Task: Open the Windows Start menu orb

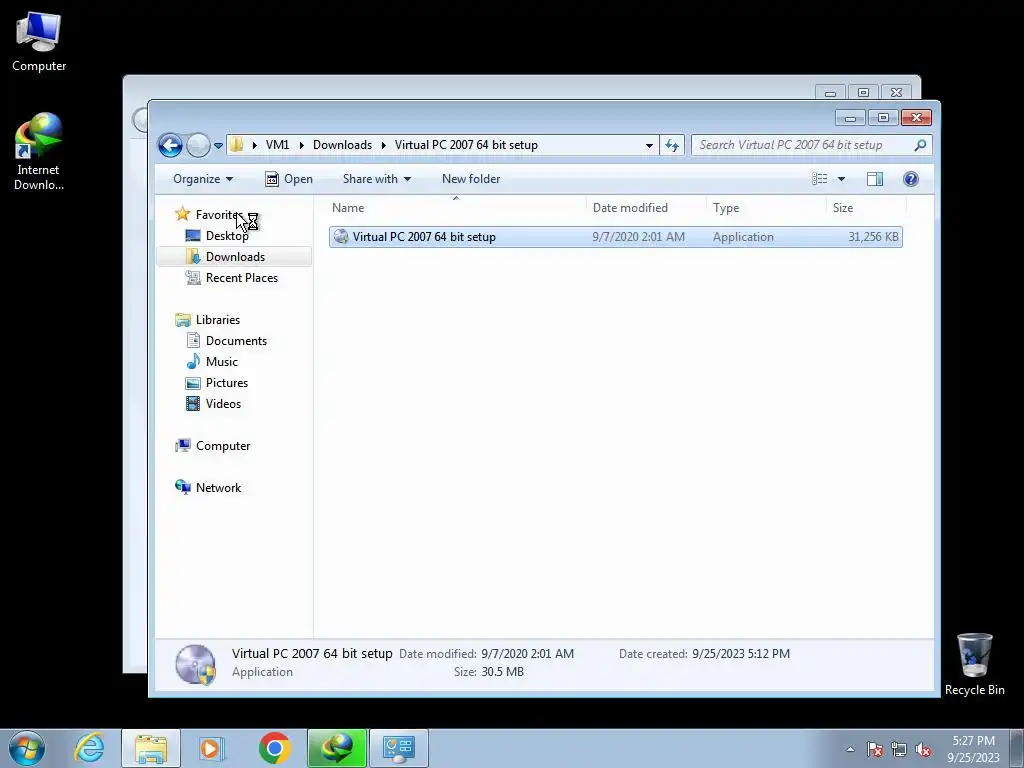Action: (x=27, y=748)
